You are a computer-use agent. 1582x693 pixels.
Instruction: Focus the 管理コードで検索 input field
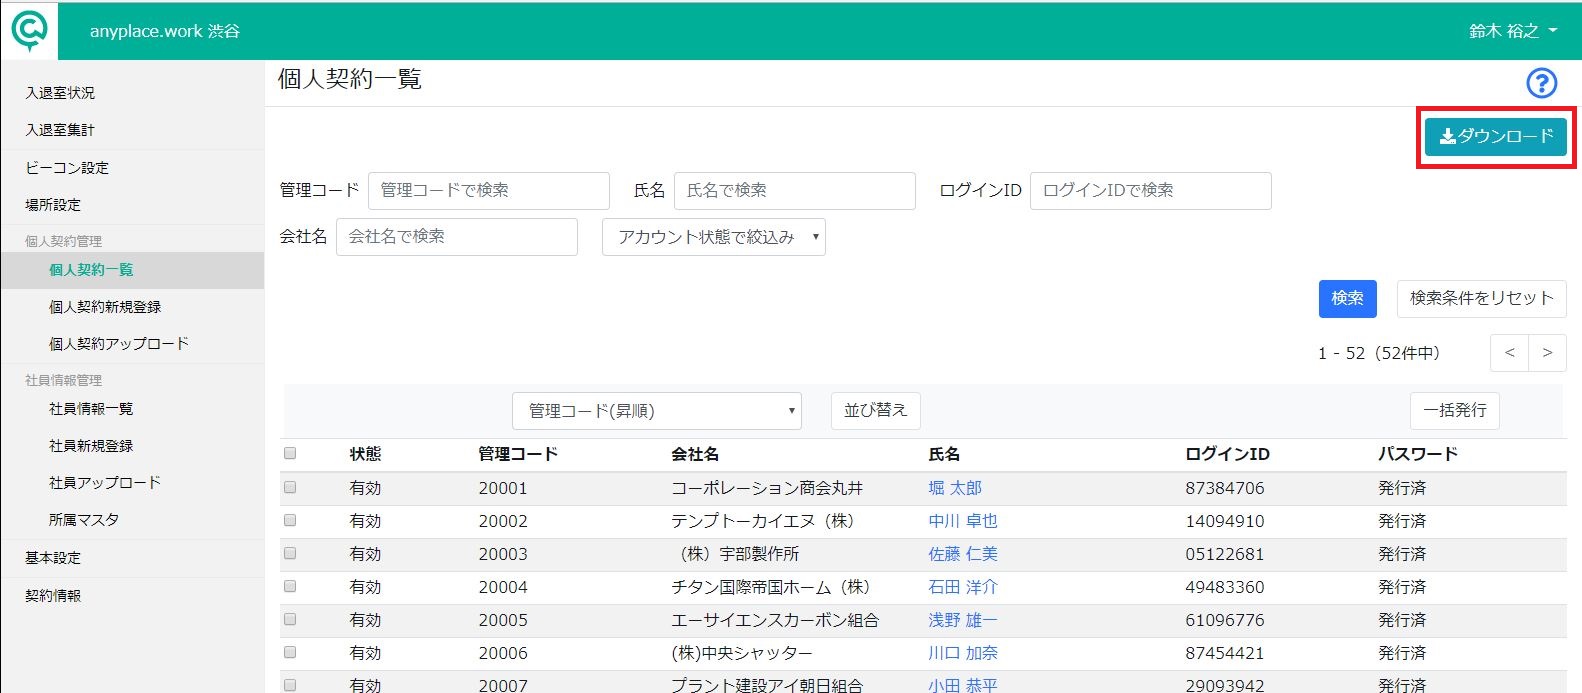(489, 191)
